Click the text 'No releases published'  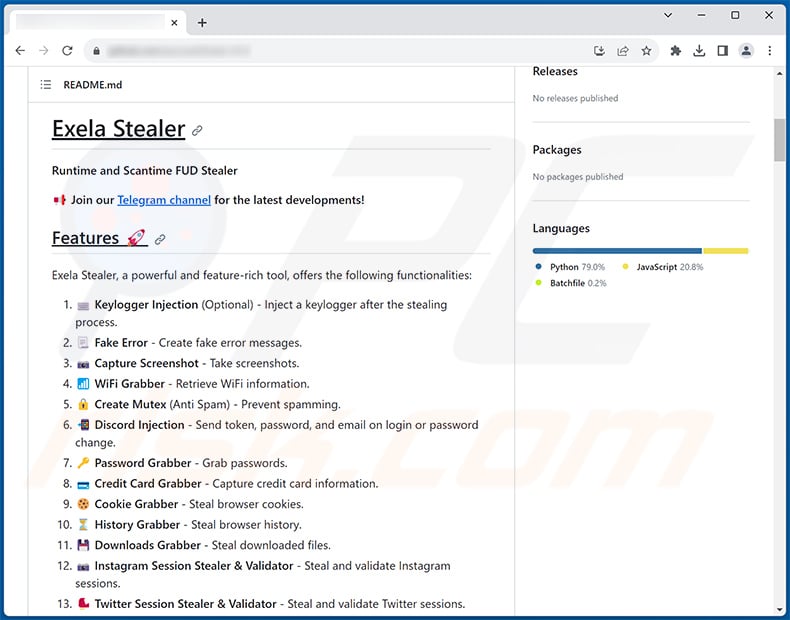[x=575, y=98]
